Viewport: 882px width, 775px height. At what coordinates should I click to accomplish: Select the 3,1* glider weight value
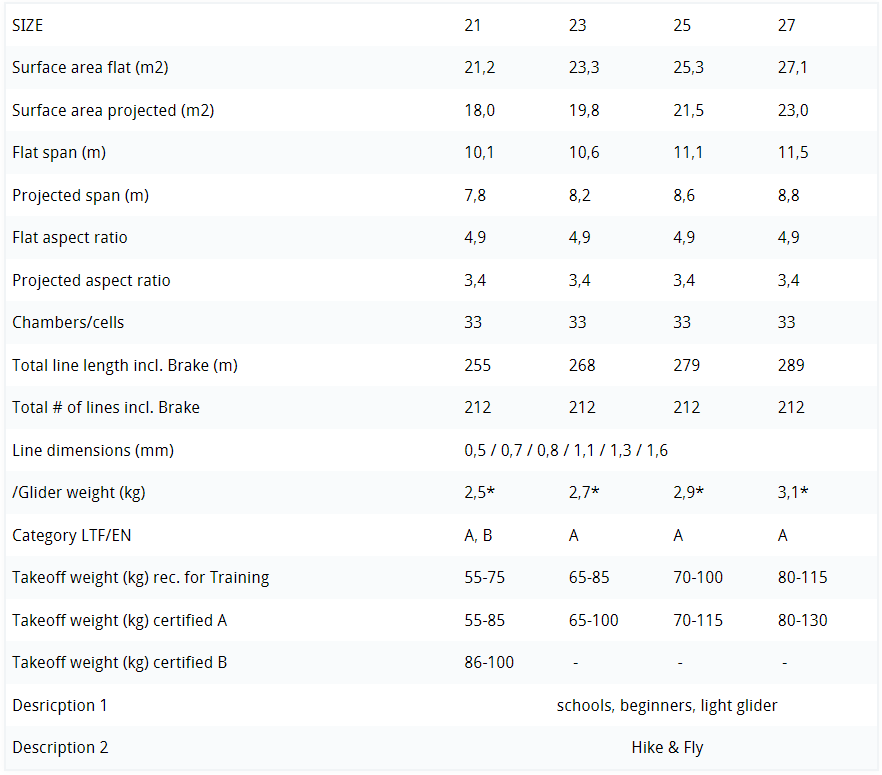795,493
